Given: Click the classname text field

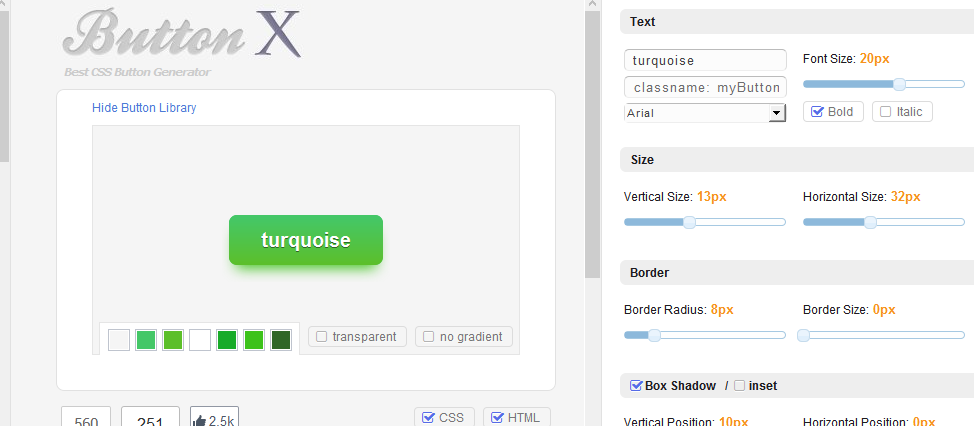Looking at the screenshot, I should coord(705,88).
